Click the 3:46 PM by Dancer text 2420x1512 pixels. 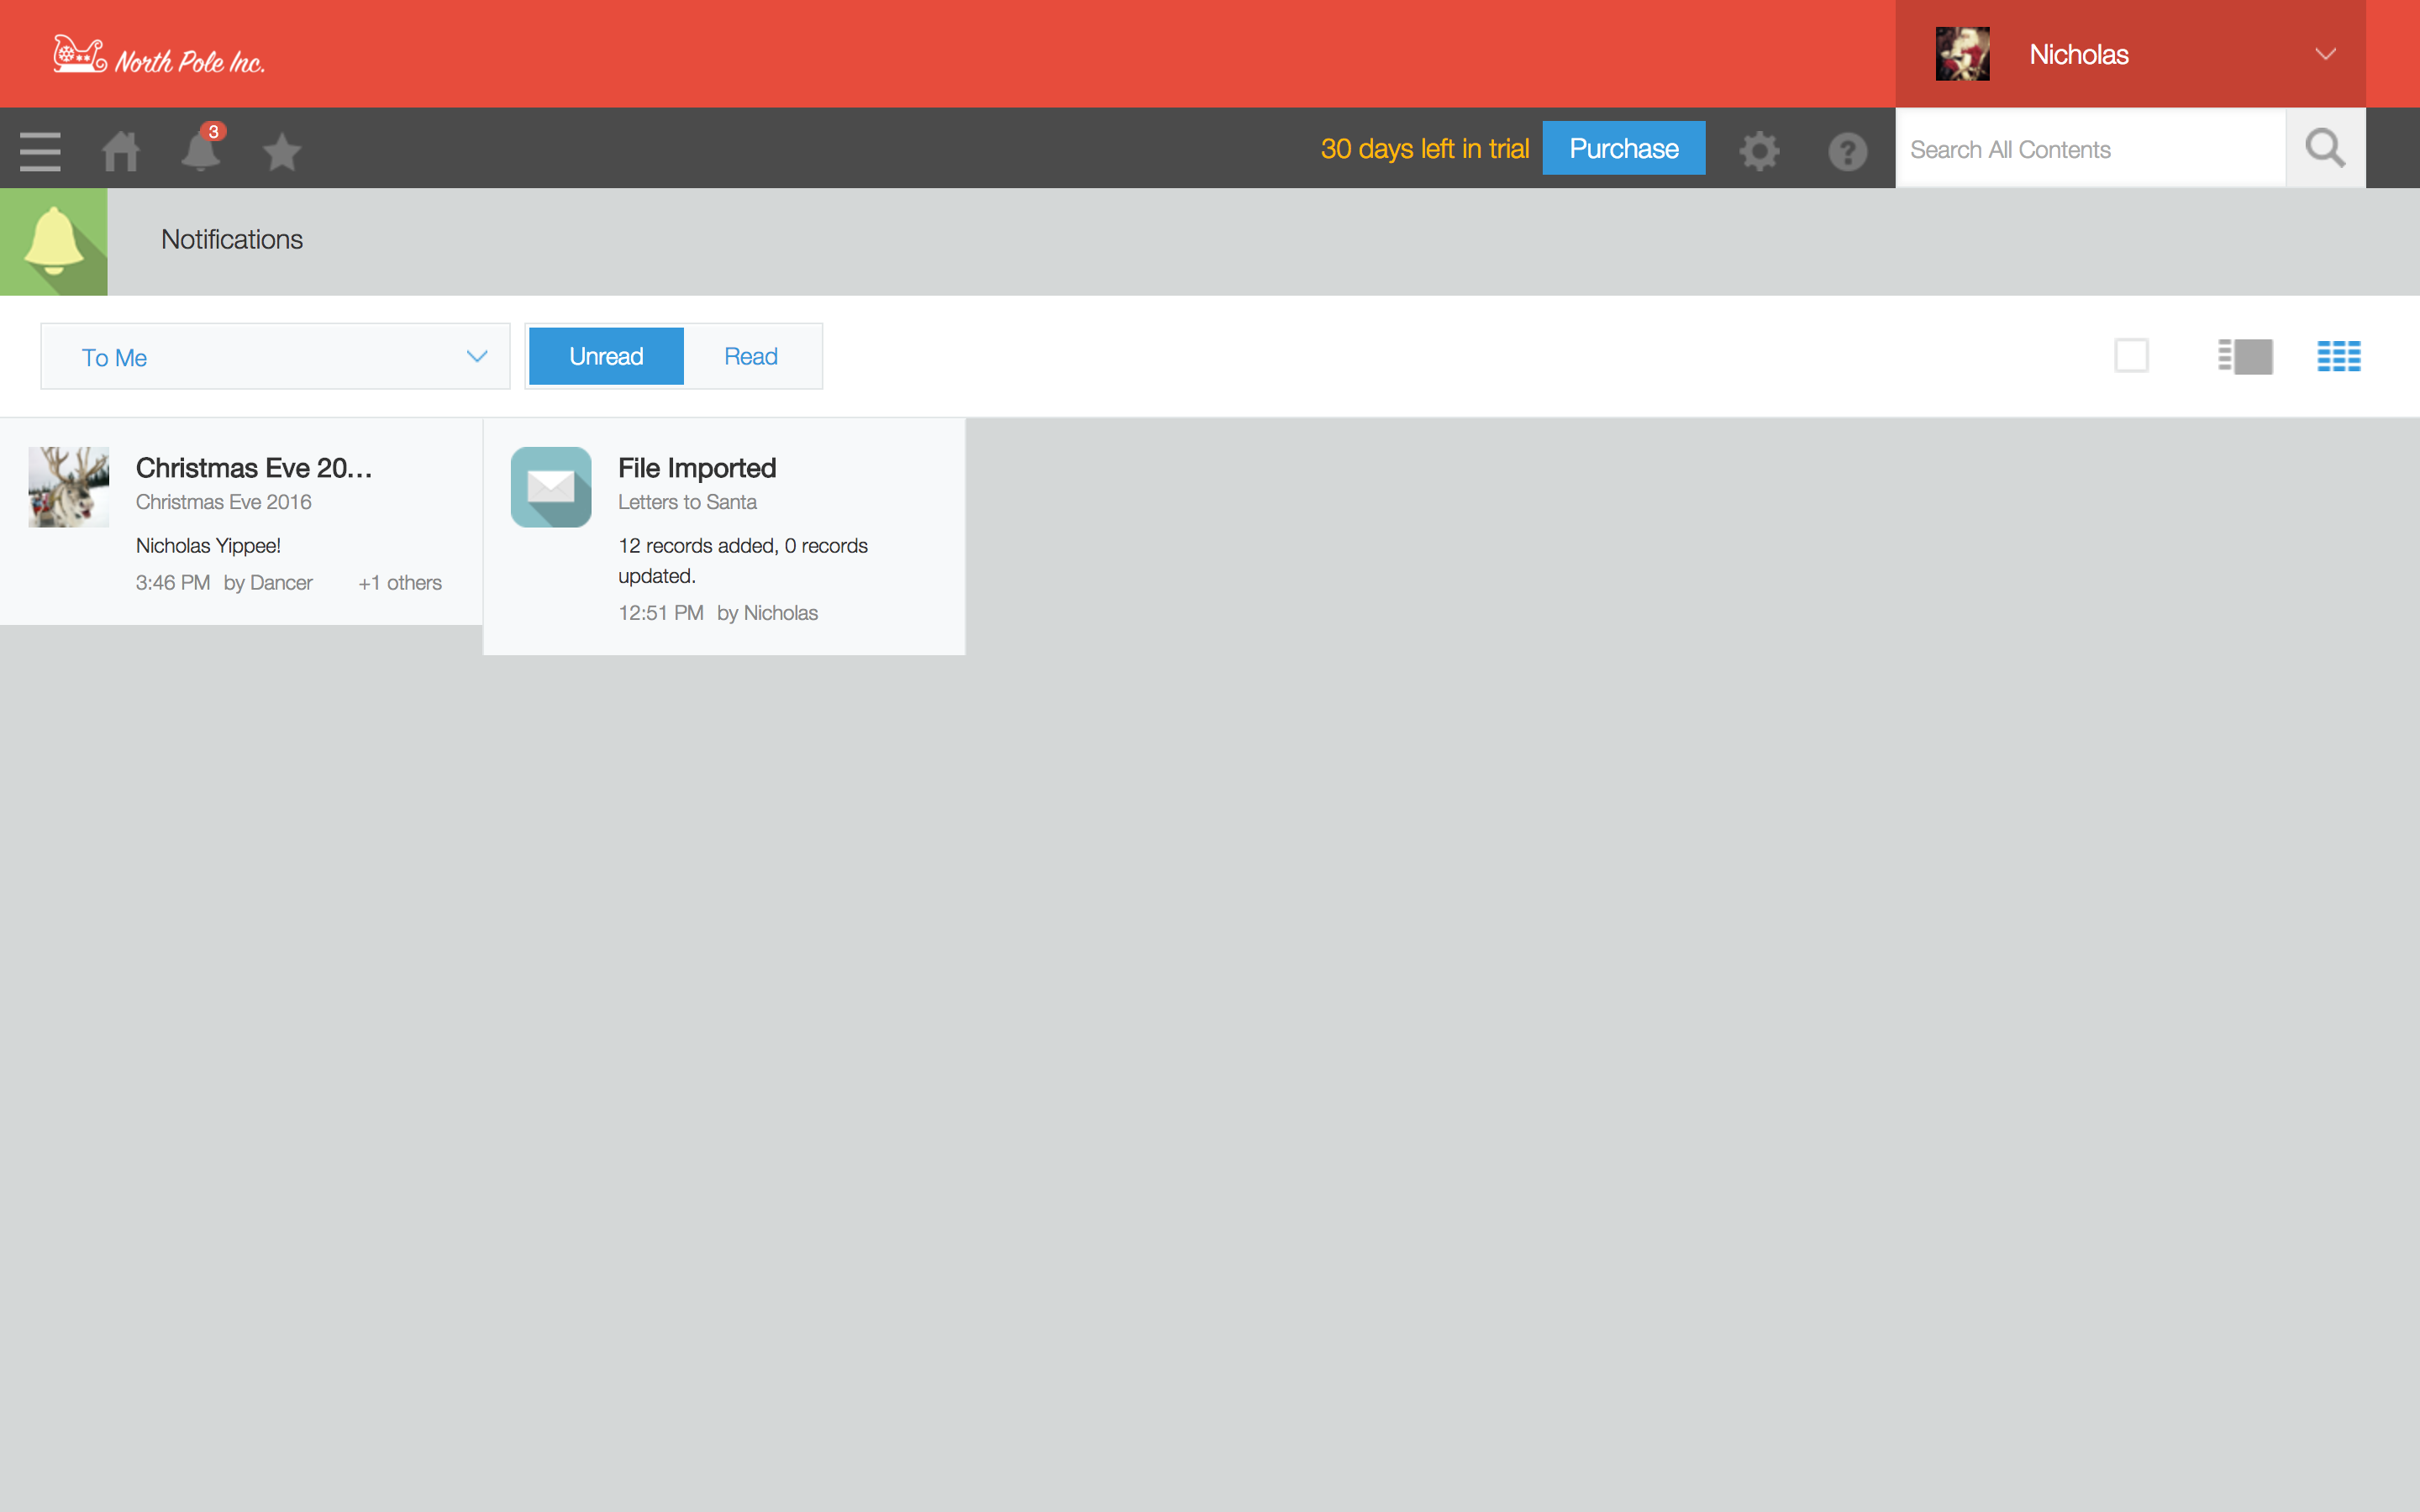pos(224,583)
